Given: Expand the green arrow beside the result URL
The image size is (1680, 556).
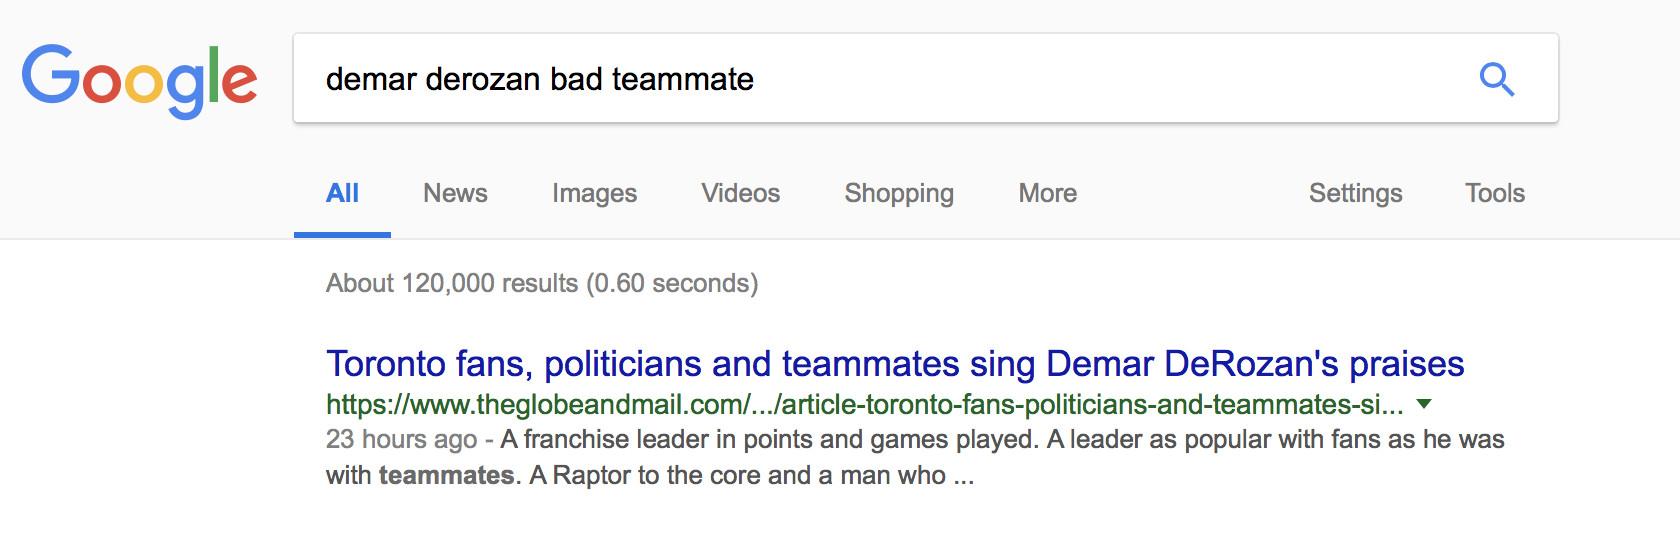Looking at the screenshot, I should pos(1425,405).
